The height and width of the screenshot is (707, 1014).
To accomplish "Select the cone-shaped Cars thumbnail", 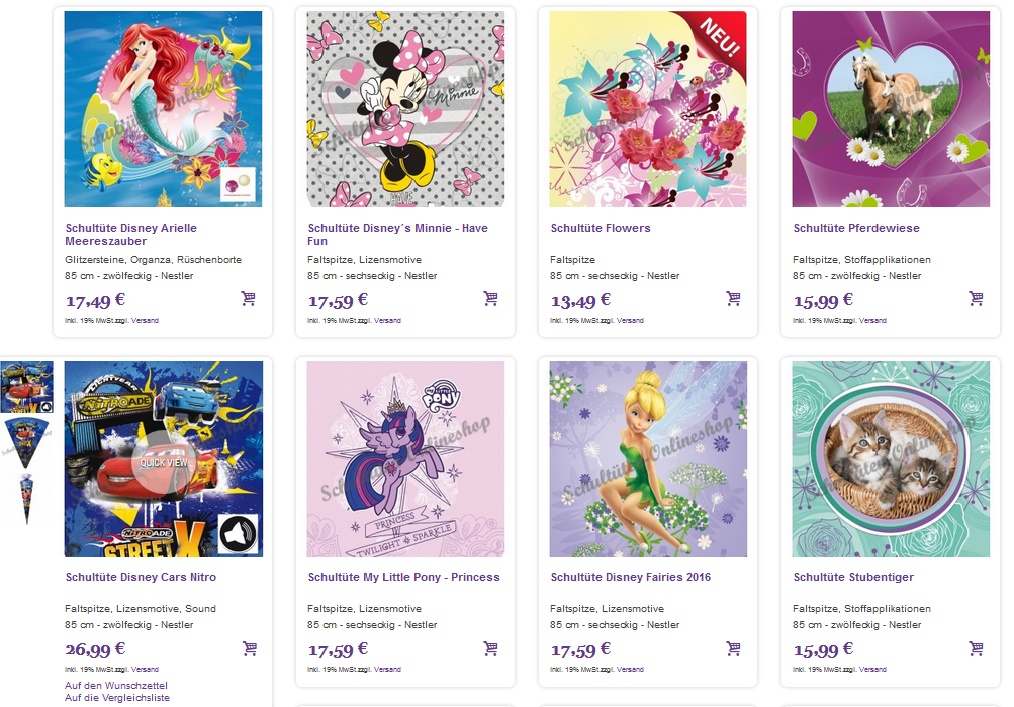I will click(x=27, y=440).
